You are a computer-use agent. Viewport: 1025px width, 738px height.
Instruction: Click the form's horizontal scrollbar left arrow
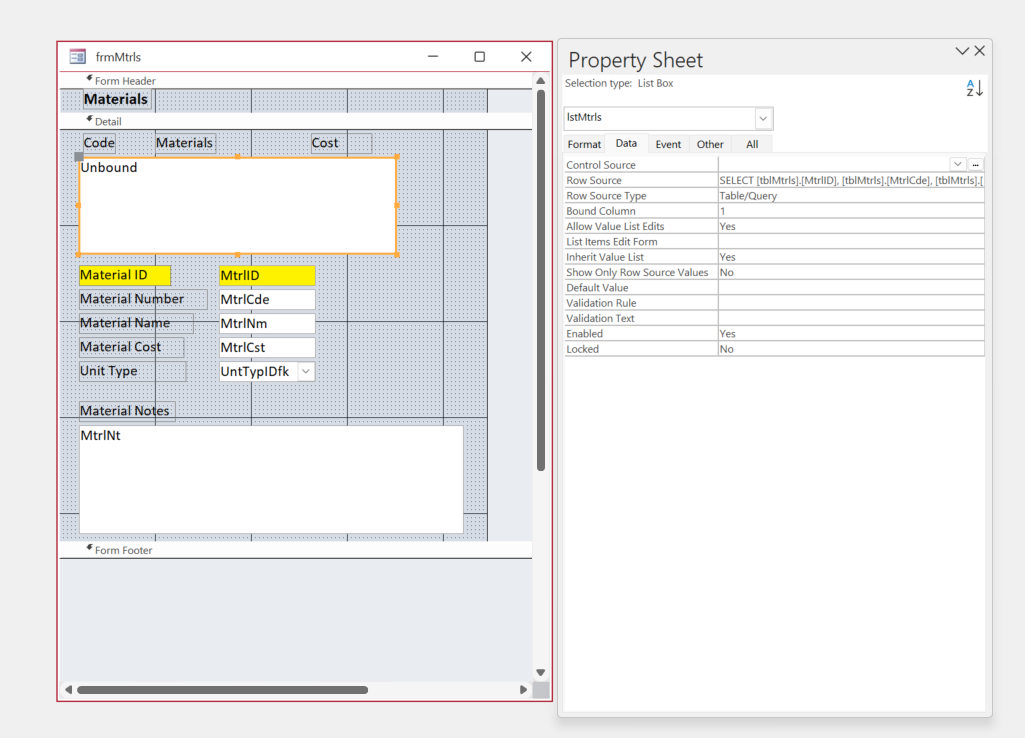[69, 690]
